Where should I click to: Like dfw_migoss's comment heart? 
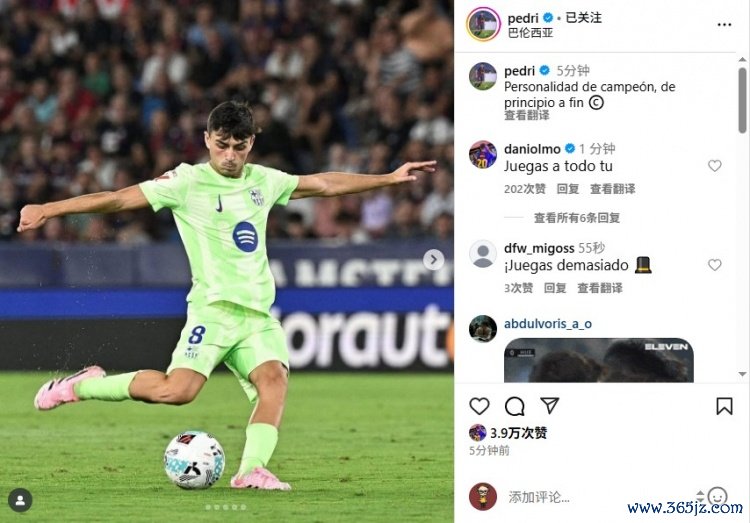tap(715, 265)
